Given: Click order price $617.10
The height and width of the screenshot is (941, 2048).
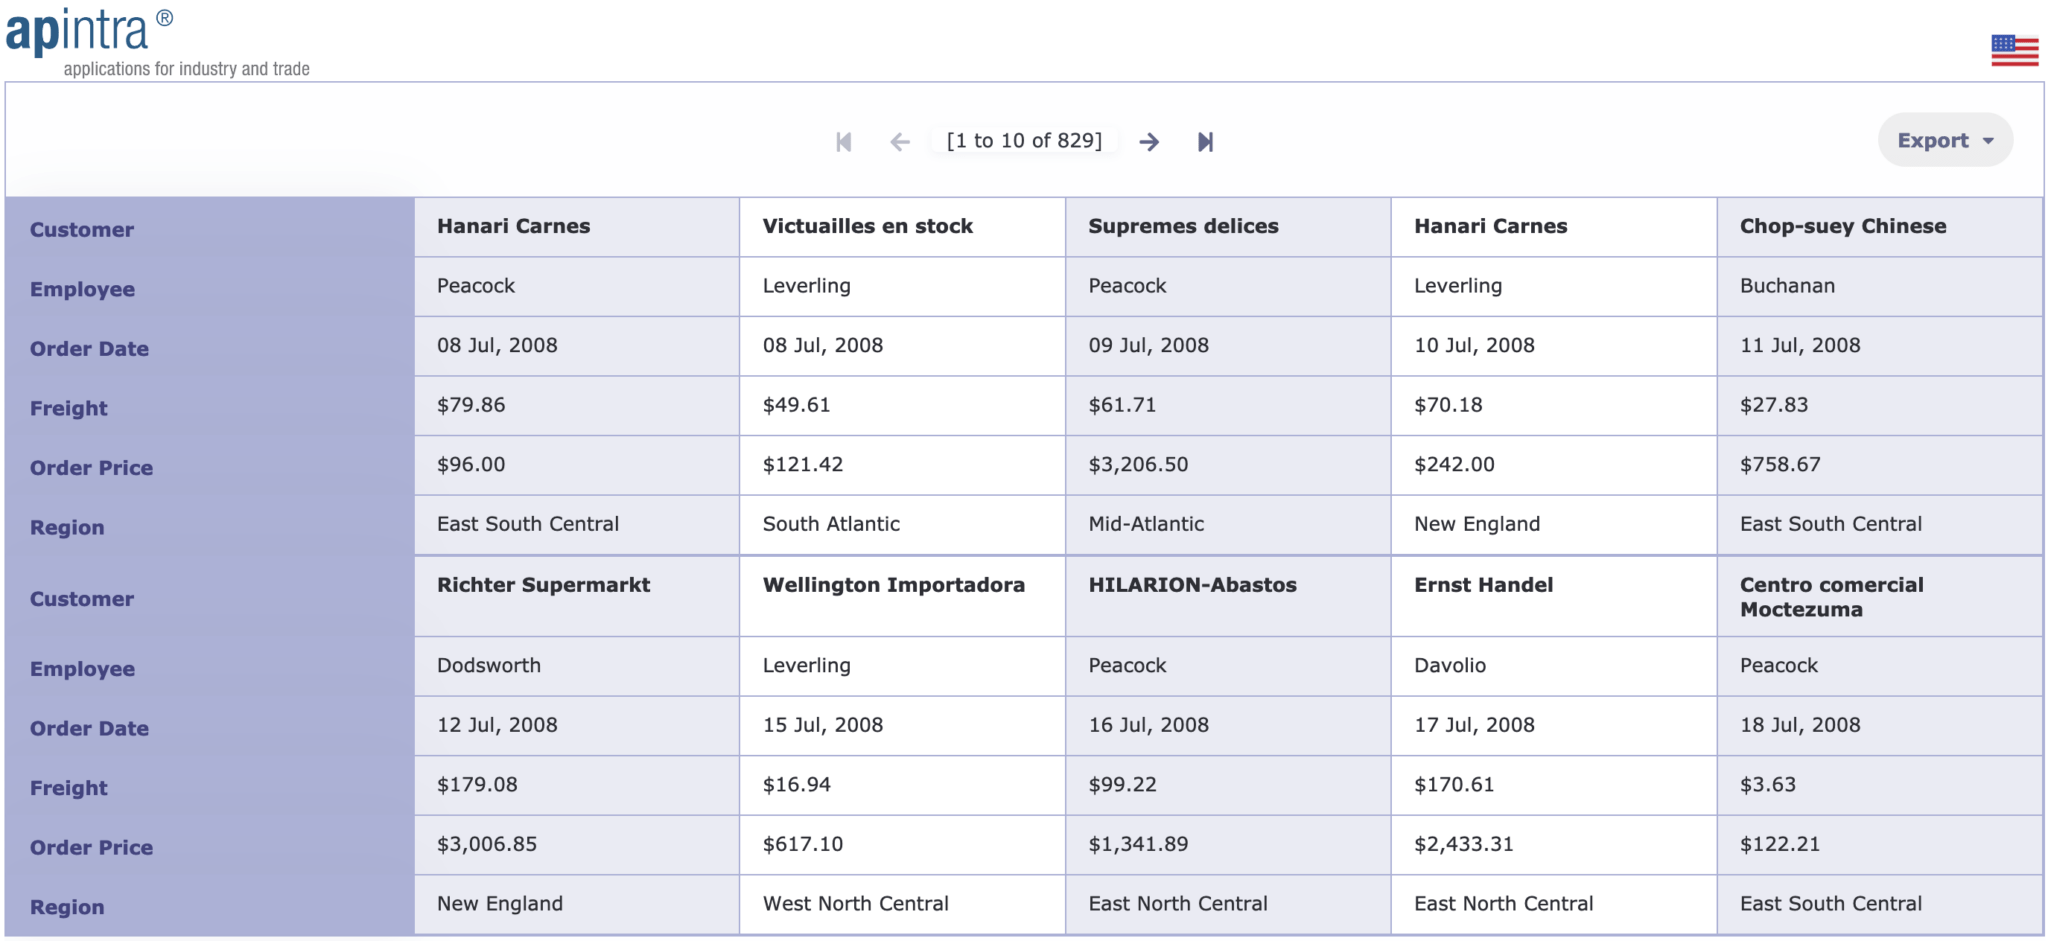Looking at the screenshot, I should [x=803, y=844].
